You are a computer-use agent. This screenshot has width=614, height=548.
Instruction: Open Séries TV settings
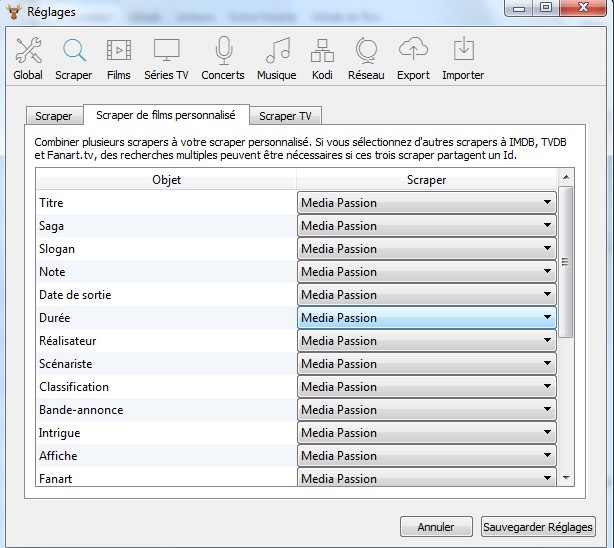pos(166,58)
